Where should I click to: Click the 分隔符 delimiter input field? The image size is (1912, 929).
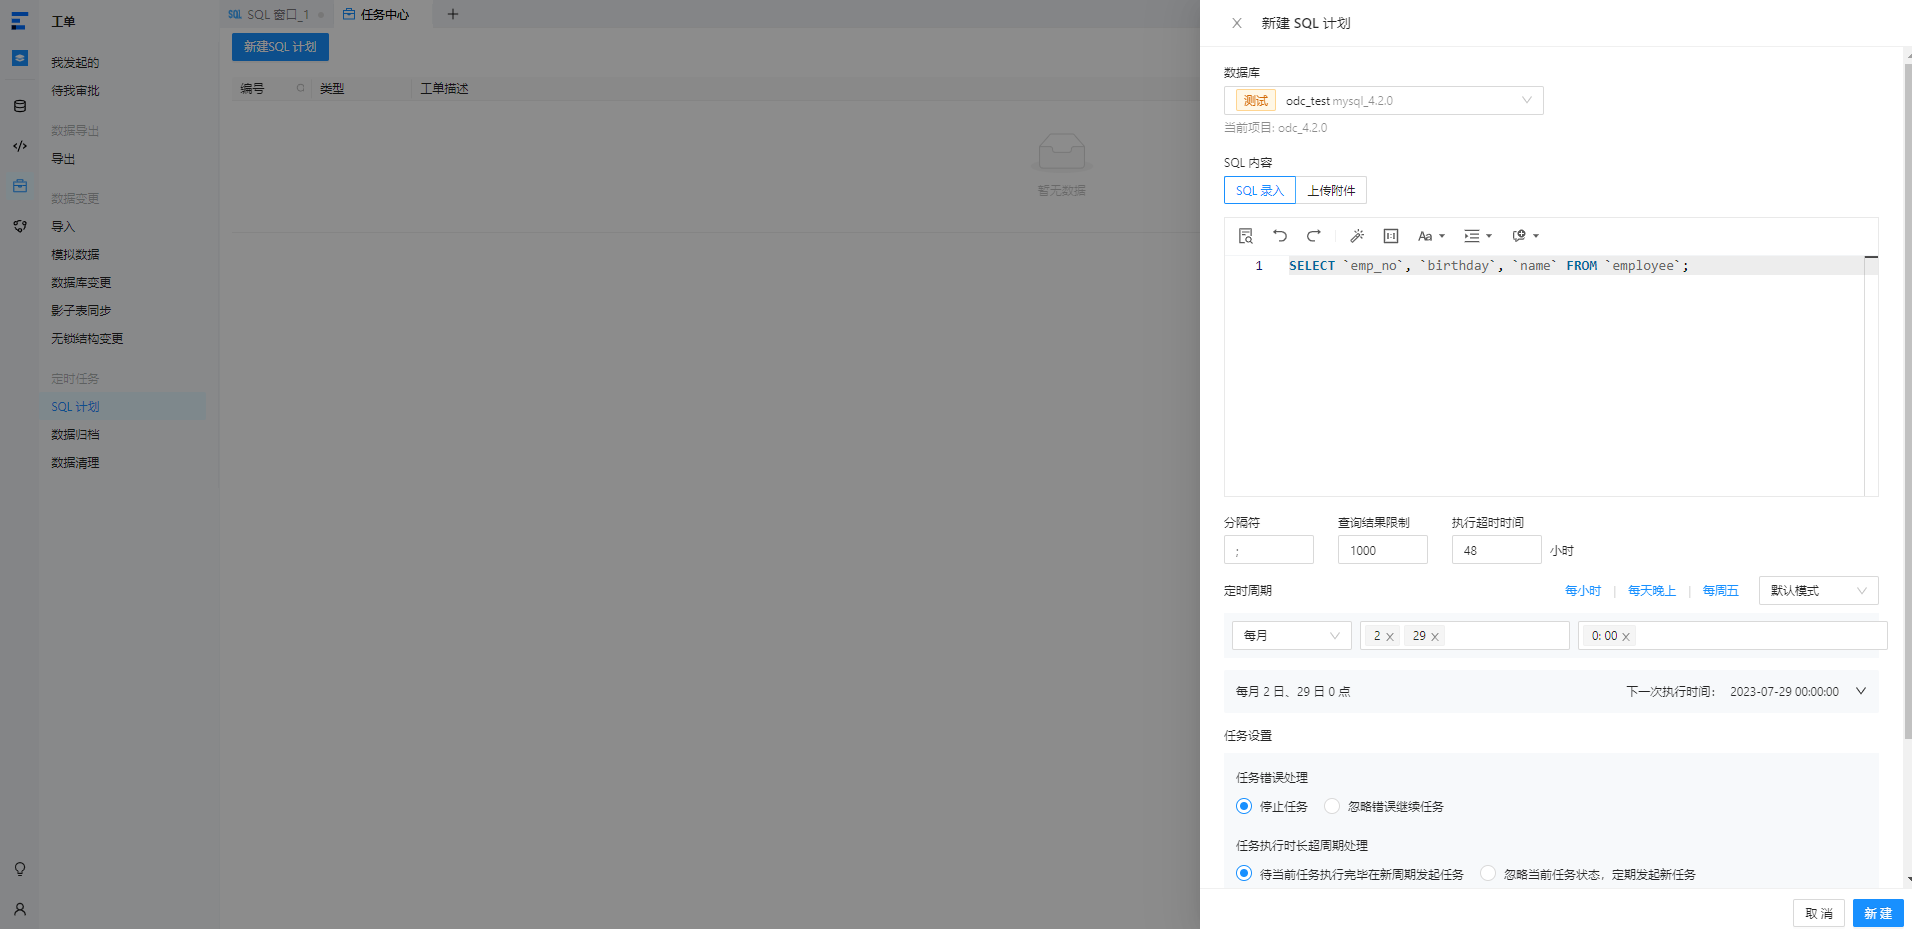1269,550
